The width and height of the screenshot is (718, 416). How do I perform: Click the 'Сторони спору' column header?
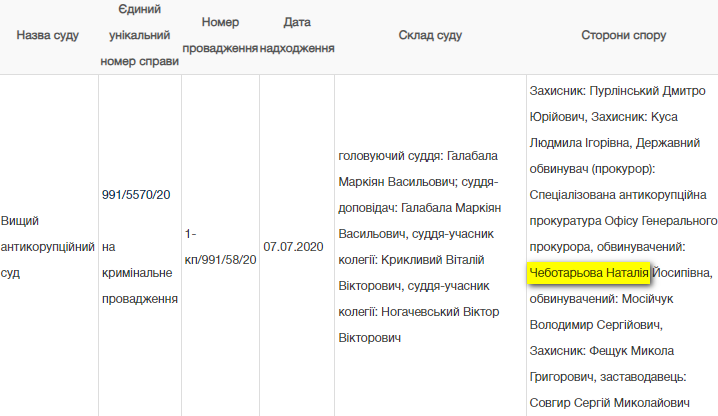coord(623,35)
